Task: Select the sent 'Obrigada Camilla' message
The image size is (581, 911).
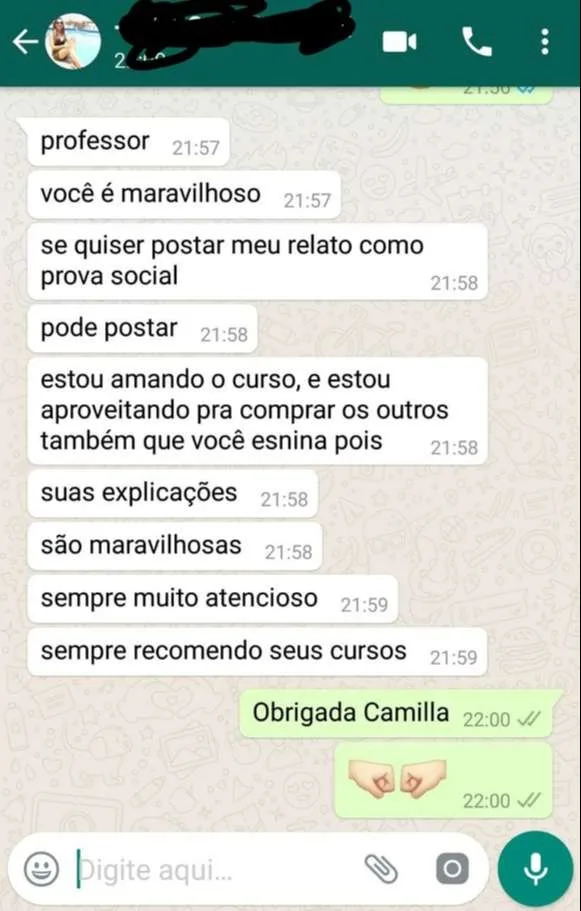Action: [401, 714]
